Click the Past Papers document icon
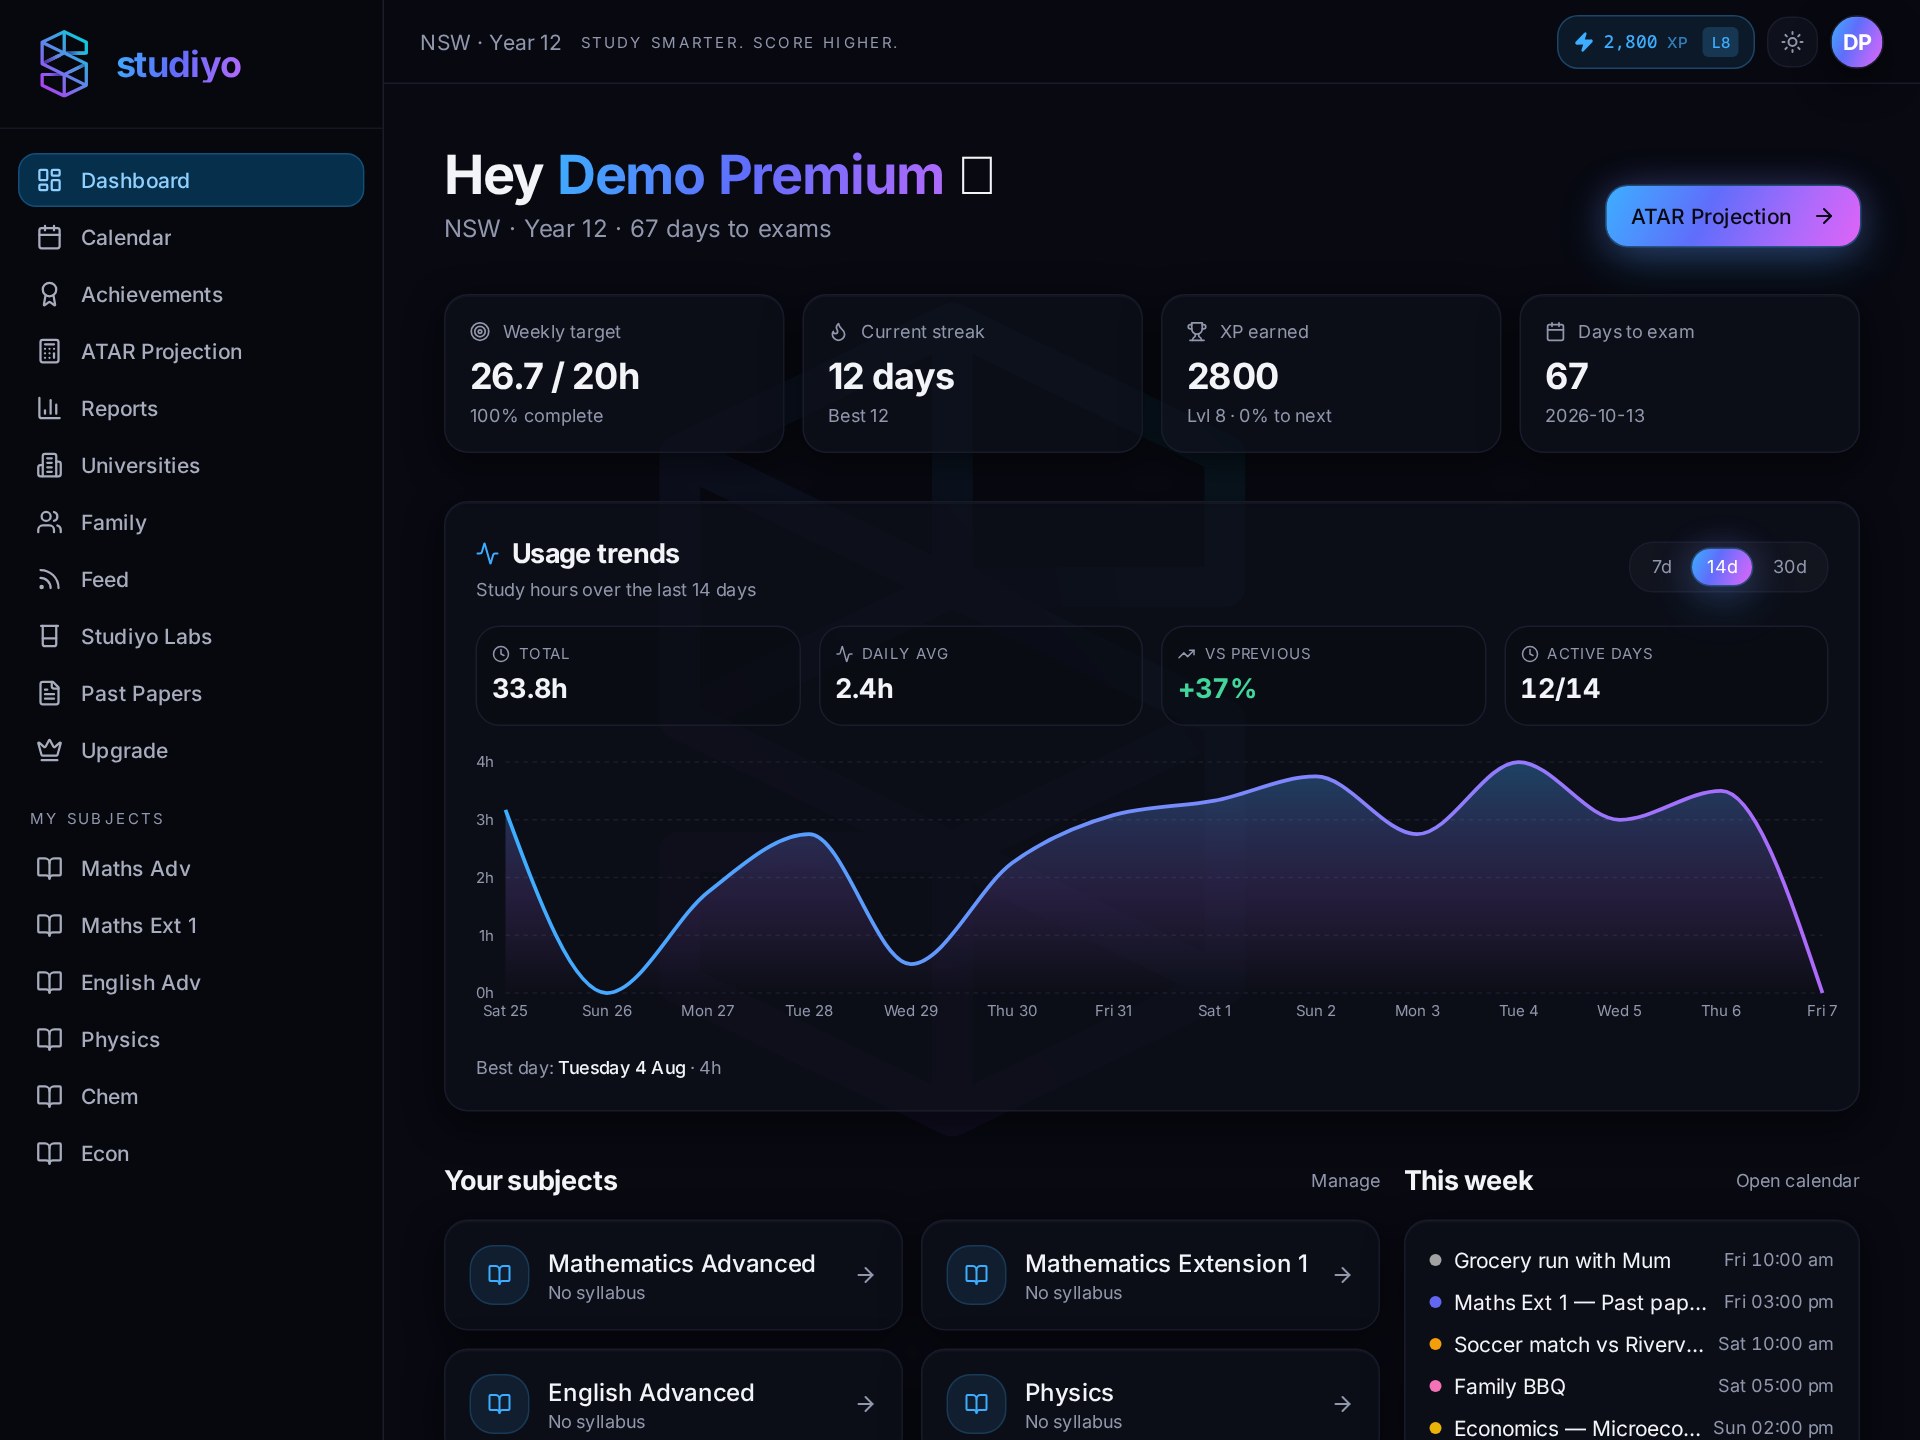Viewport: 1920px width, 1440px height. [x=49, y=693]
